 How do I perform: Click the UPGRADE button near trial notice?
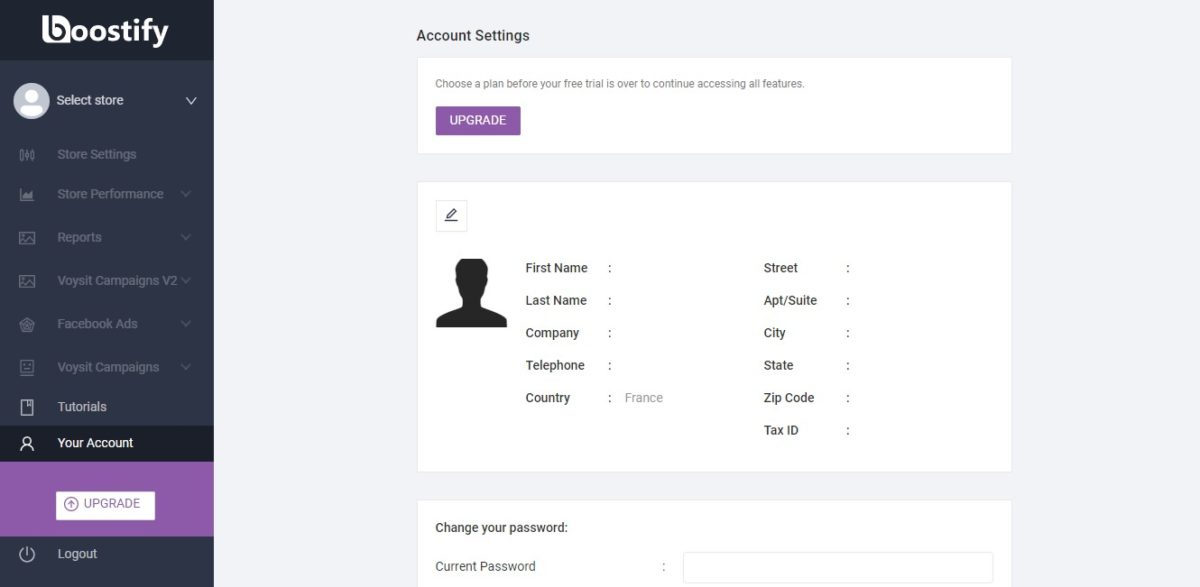[477, 120]
